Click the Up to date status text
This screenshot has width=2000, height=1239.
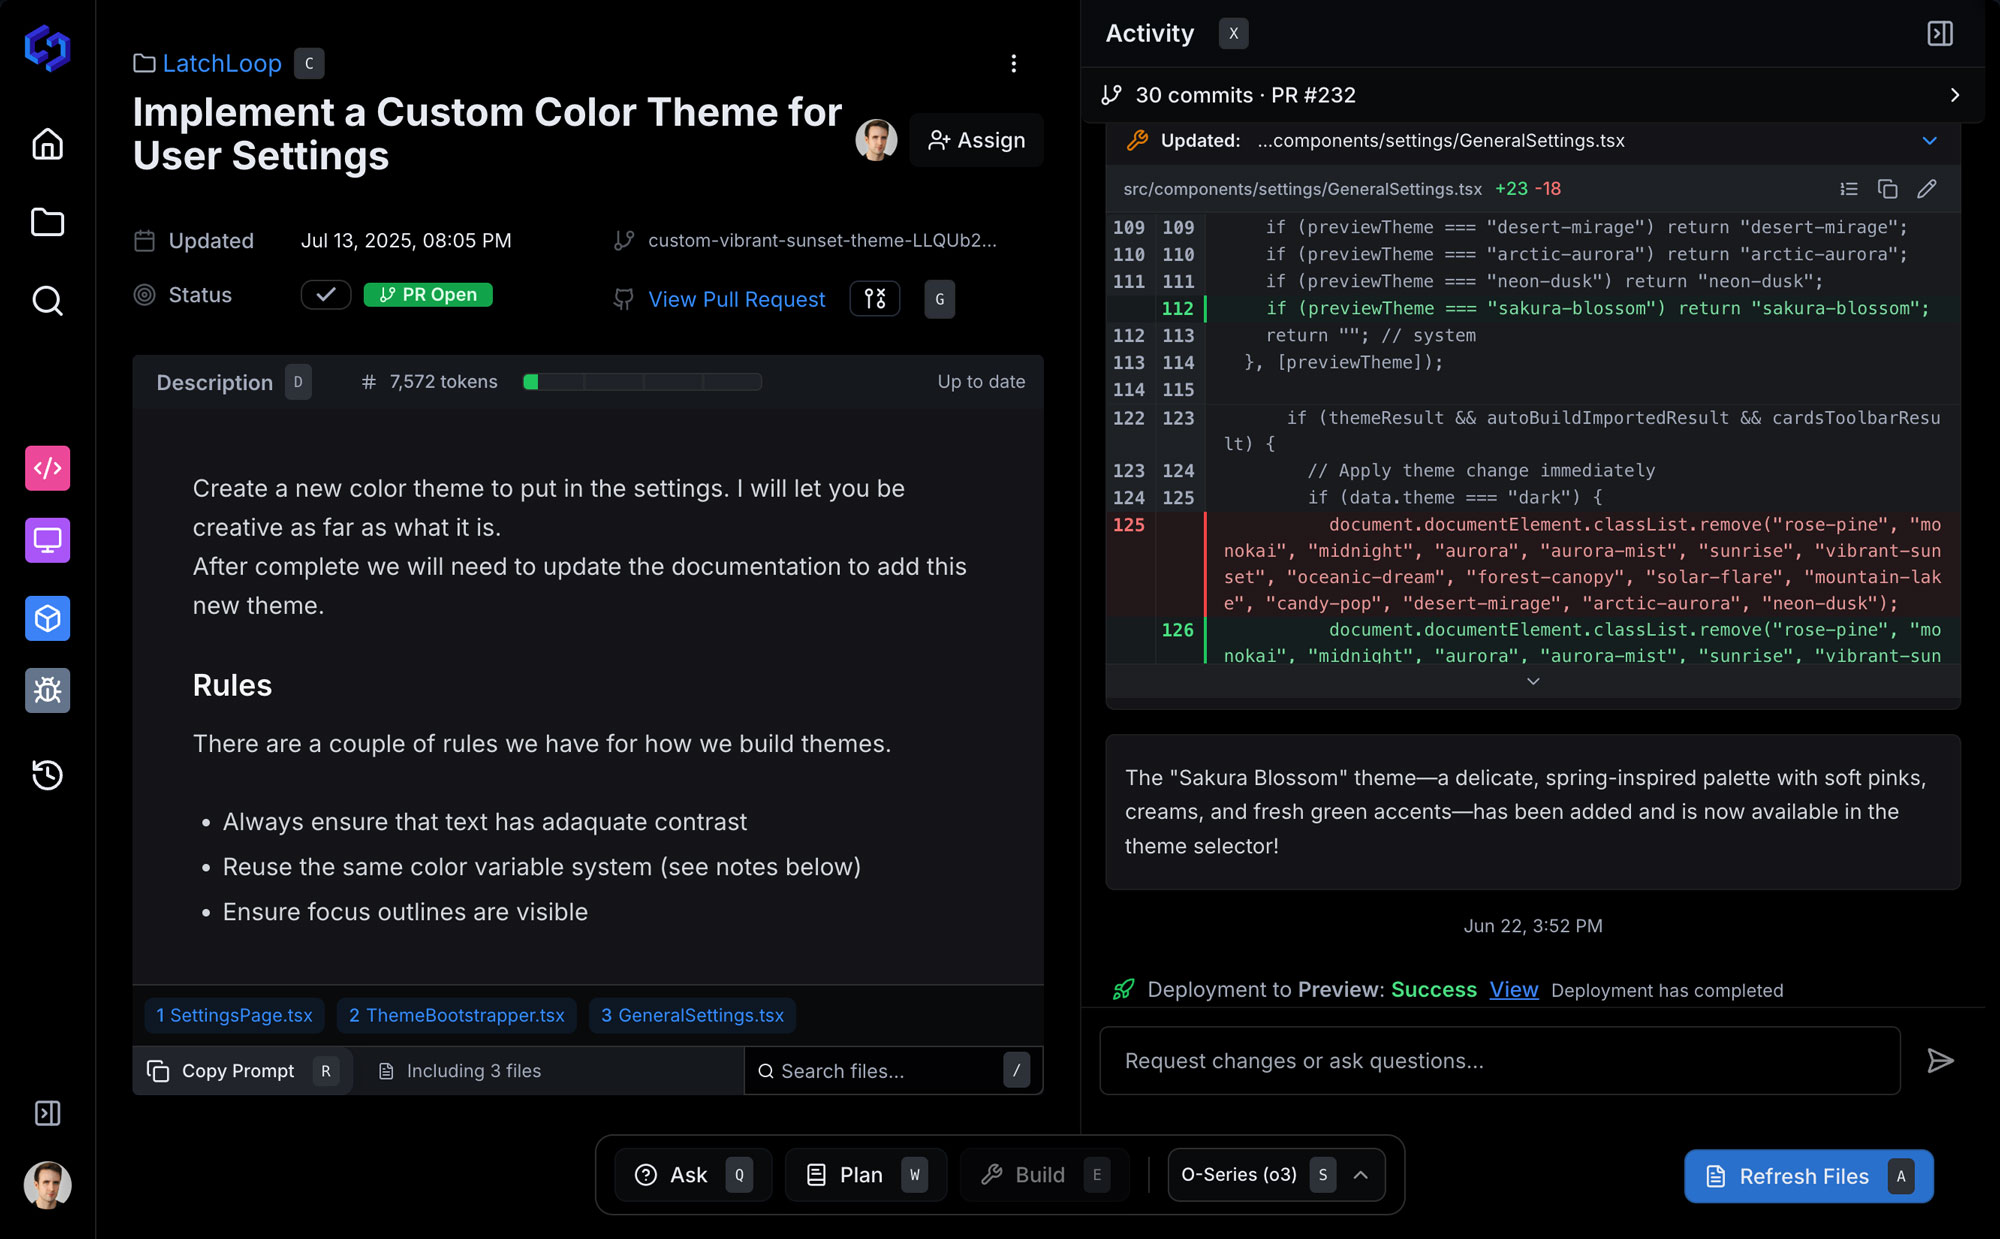tap(981, 381)
